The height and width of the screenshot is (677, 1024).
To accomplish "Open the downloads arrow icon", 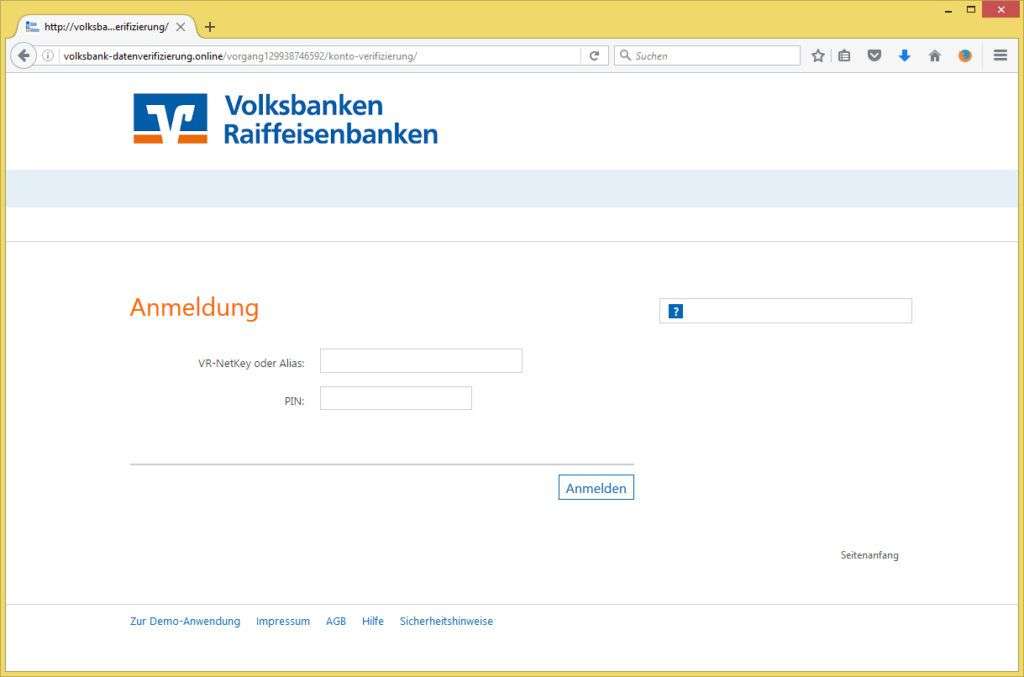I will coord(904,55).
